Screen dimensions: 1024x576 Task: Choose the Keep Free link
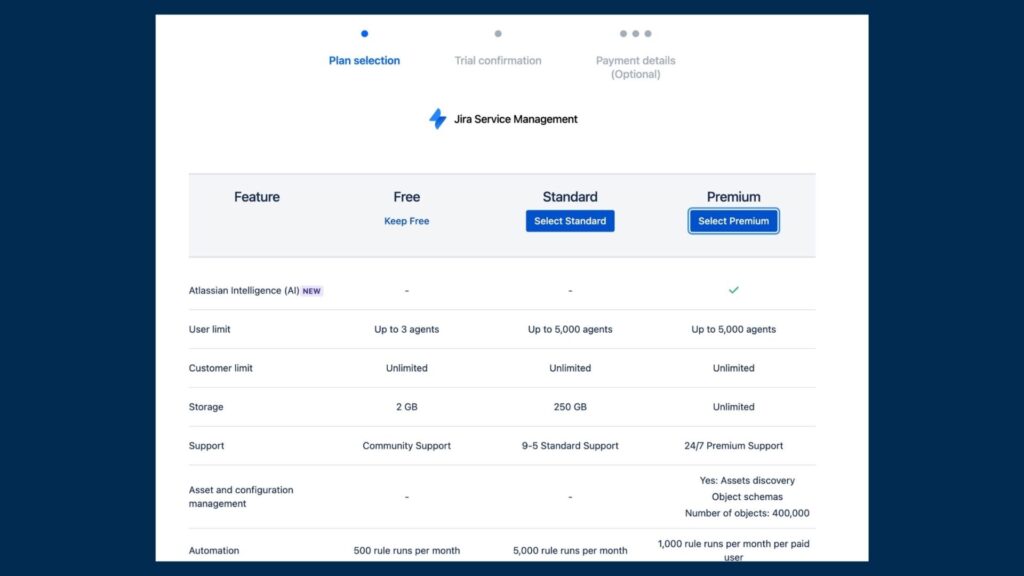[406, 221]
